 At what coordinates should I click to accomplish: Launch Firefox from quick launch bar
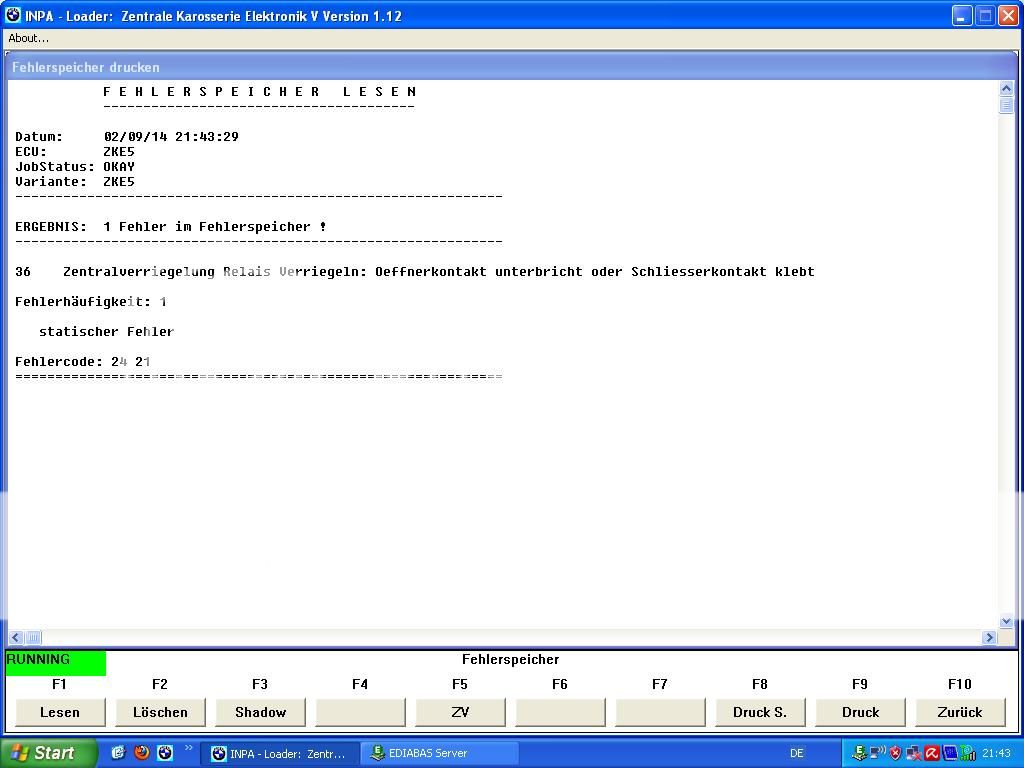(x=141, y=753)
